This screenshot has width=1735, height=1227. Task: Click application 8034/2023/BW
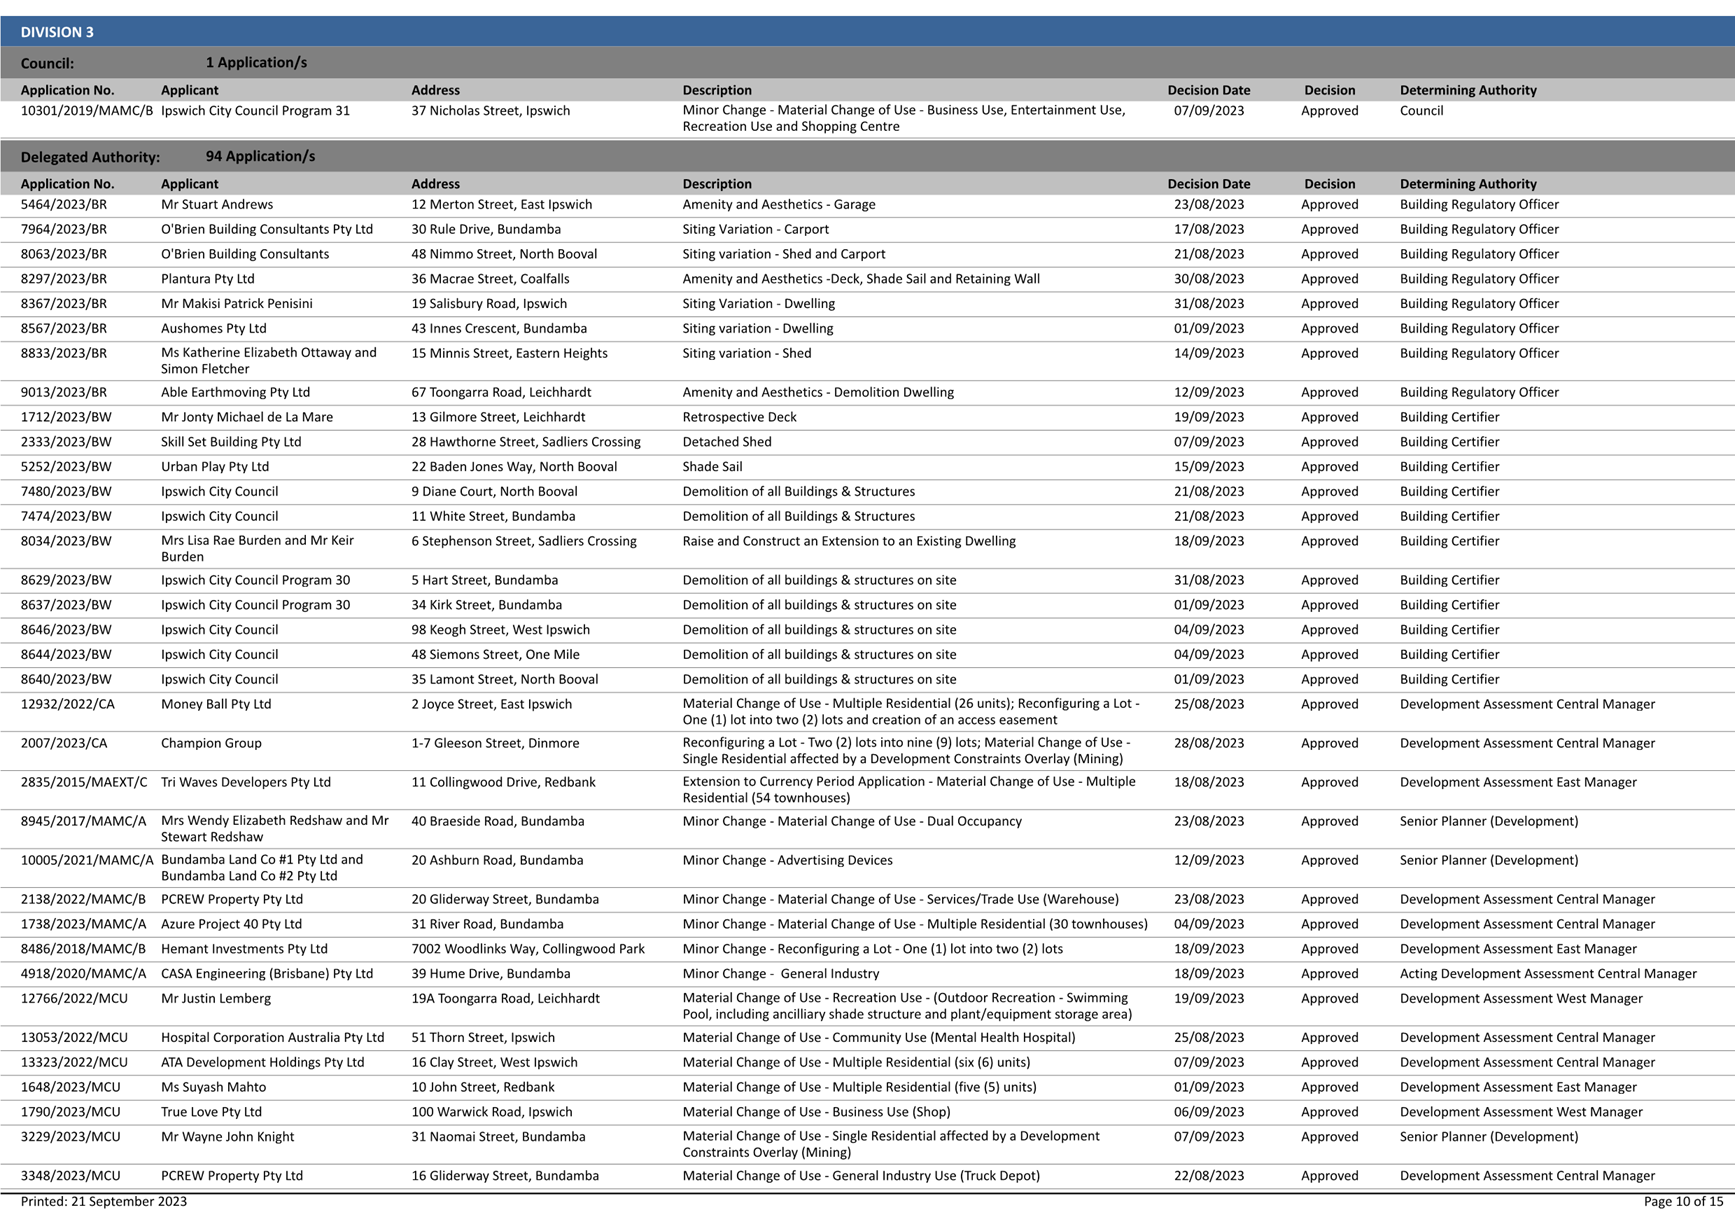tap(66, 542)
